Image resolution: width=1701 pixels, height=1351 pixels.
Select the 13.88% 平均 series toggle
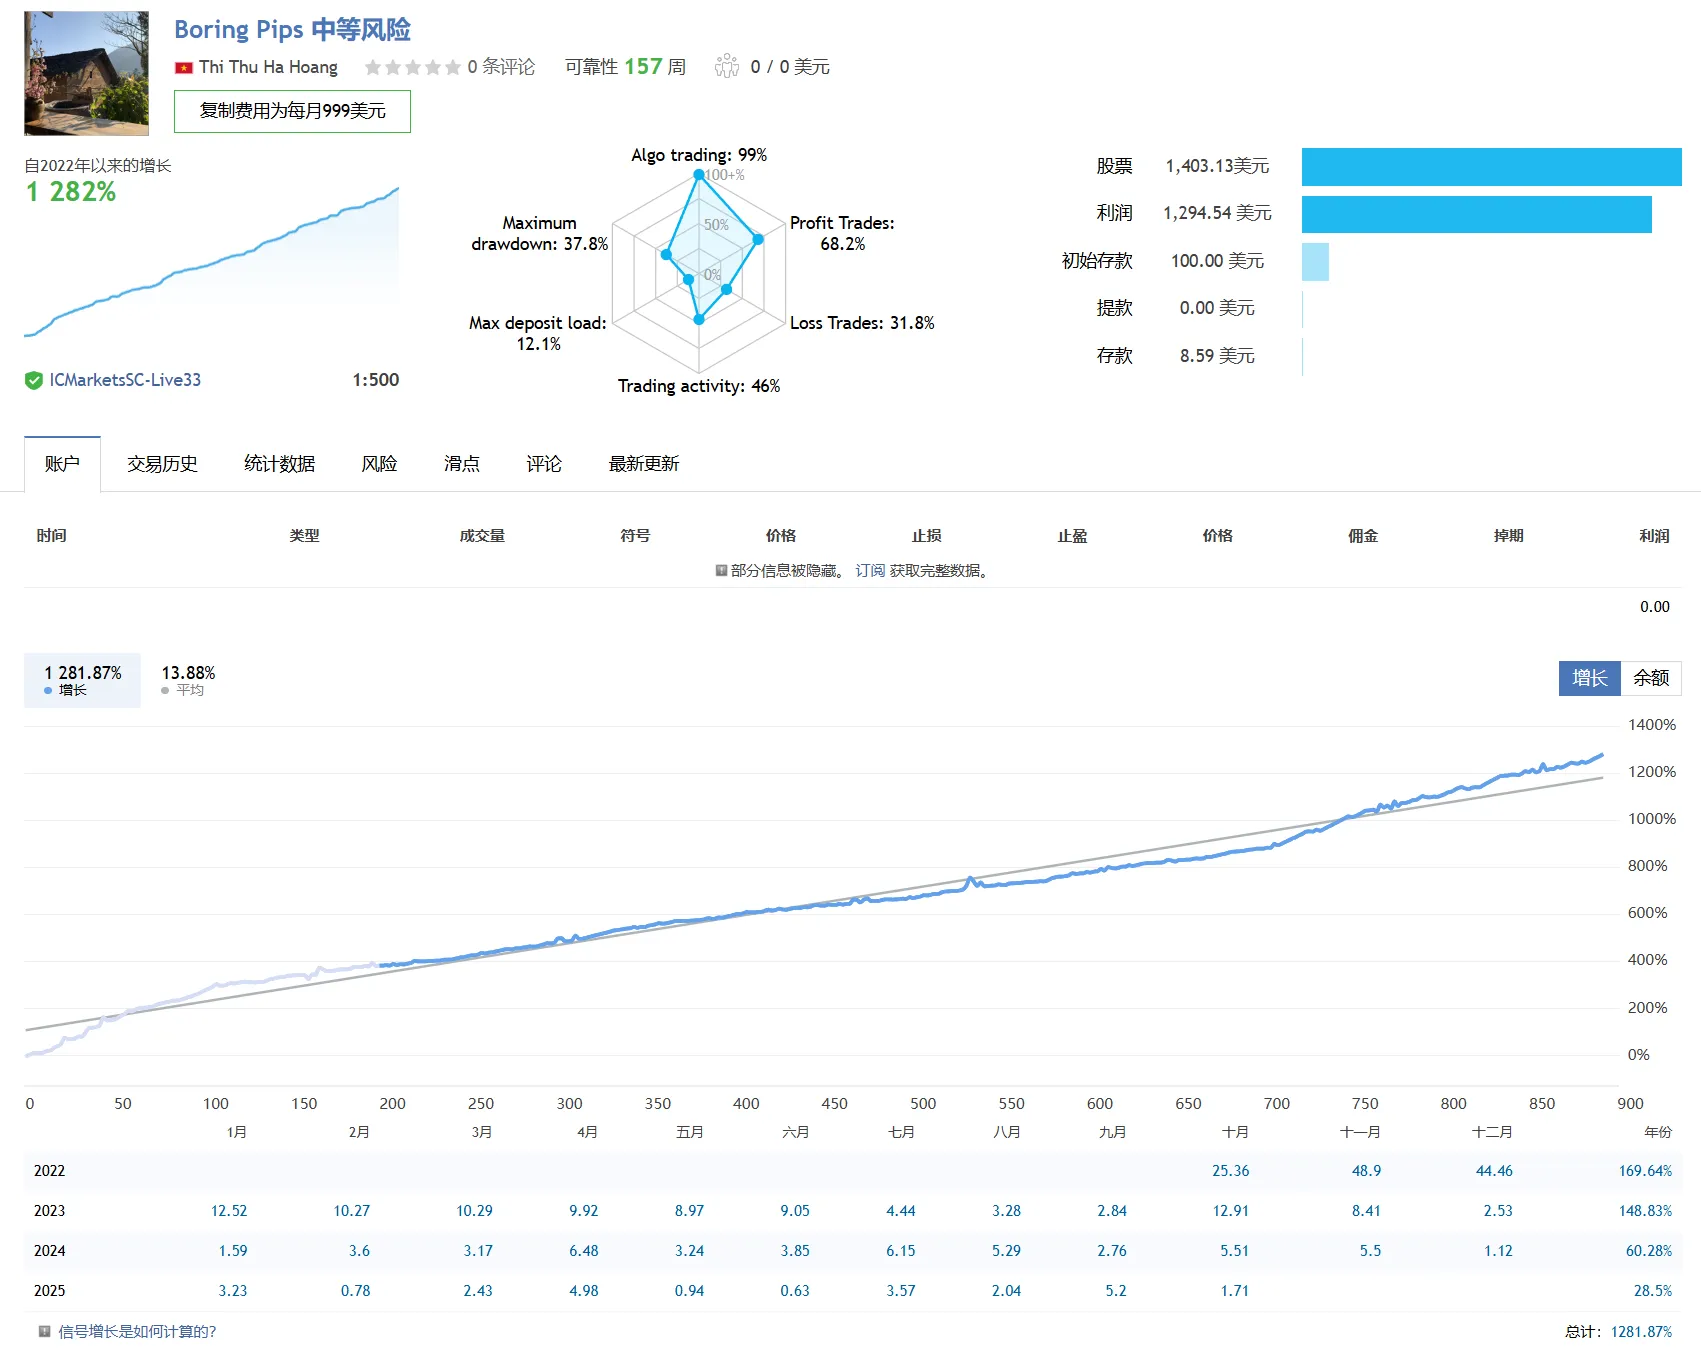[188, 680]
